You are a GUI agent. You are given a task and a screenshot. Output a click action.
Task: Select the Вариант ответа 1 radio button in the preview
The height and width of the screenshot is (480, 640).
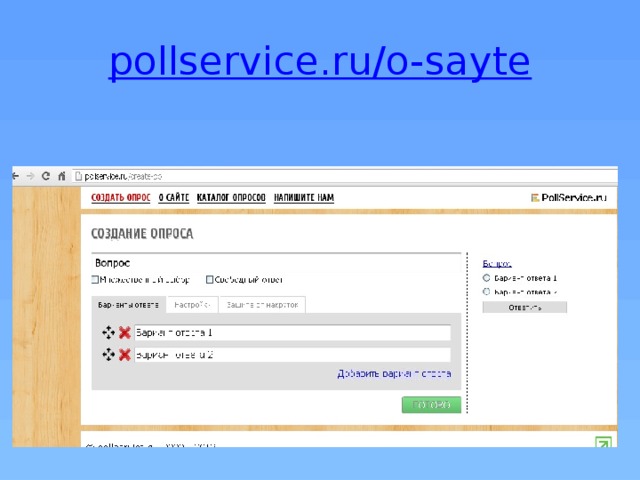pos(486,278)
